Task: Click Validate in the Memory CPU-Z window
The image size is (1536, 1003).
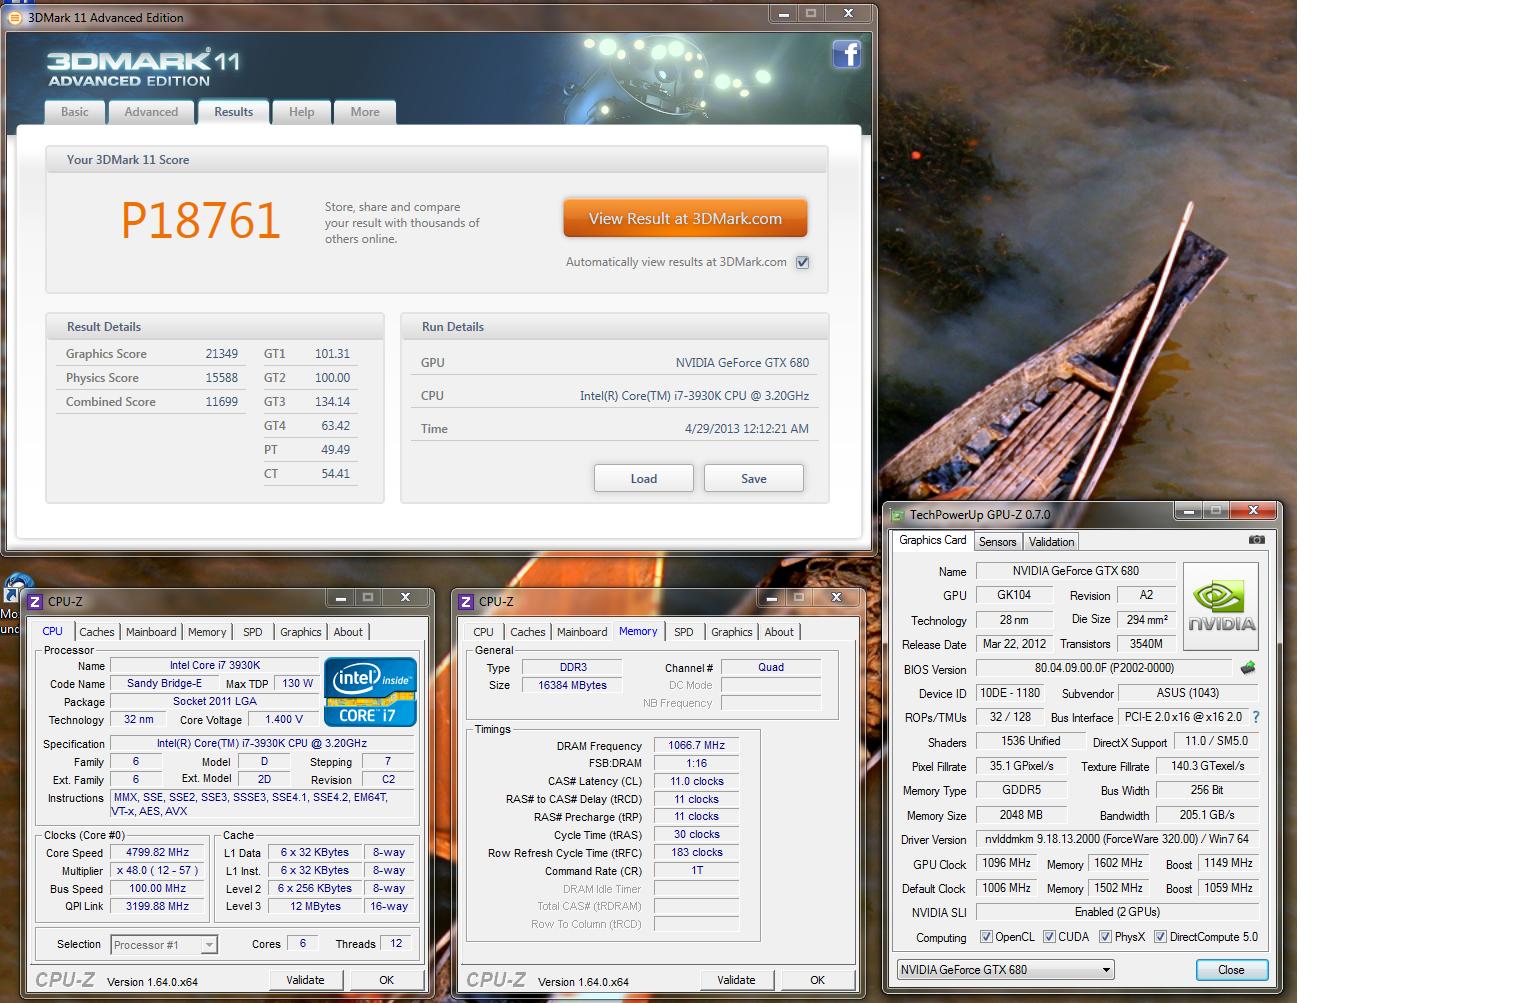Action: click(736, 980)
